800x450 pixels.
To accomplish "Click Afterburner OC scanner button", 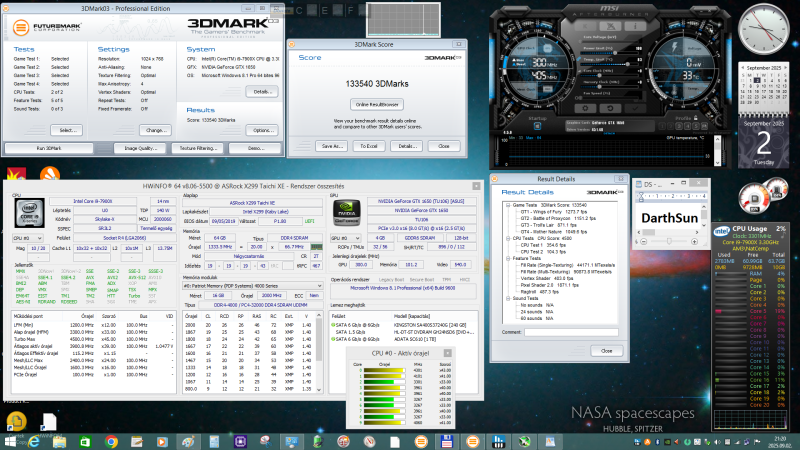I will click(x=610, y=26).
